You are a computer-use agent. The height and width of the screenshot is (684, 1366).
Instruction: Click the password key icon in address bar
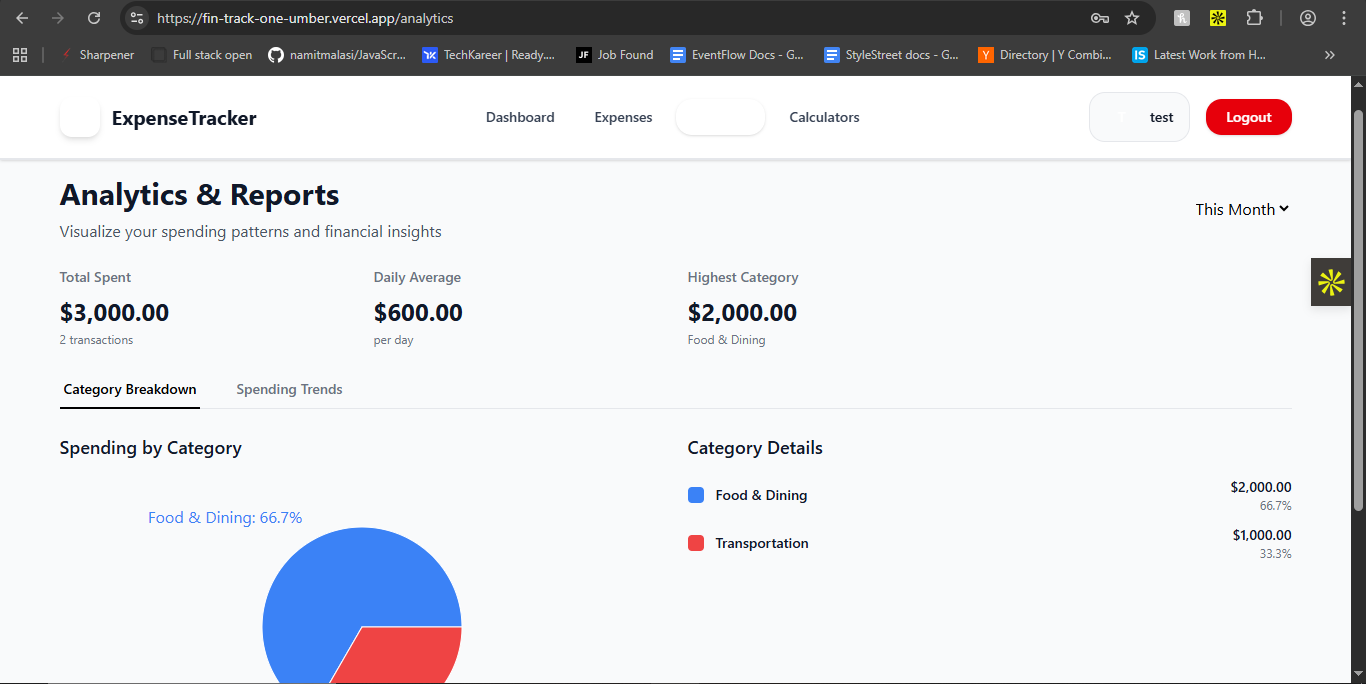point(1099,18)
